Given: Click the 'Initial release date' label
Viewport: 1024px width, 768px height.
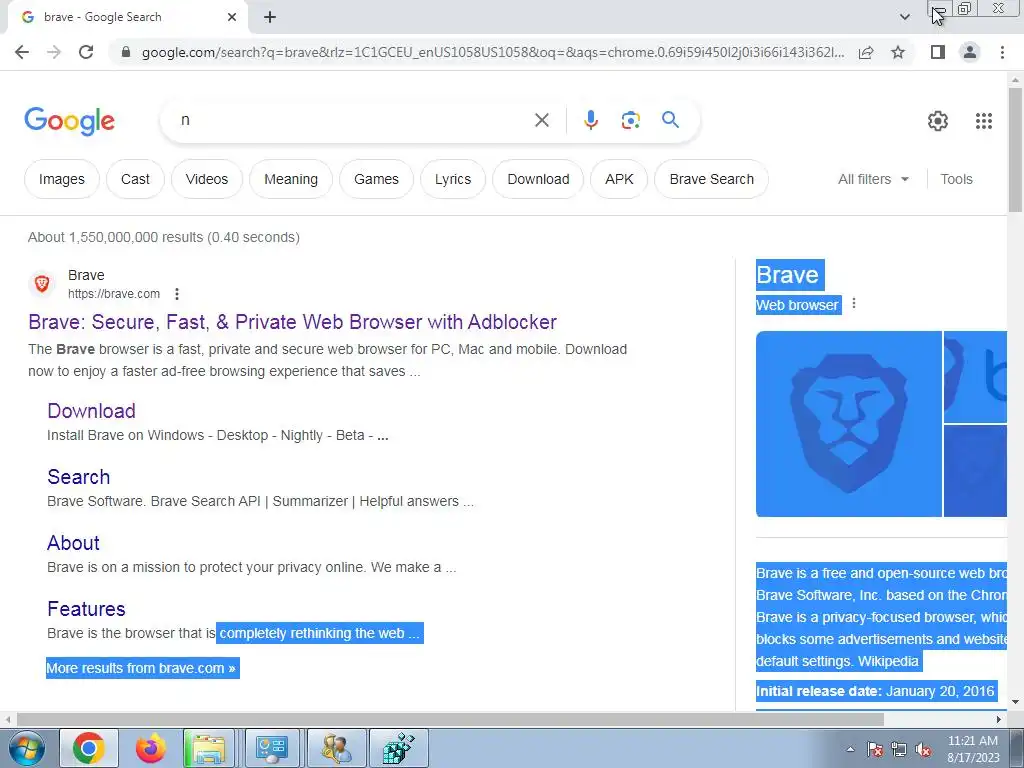Looking at the screenshot, I should (819, 691).
